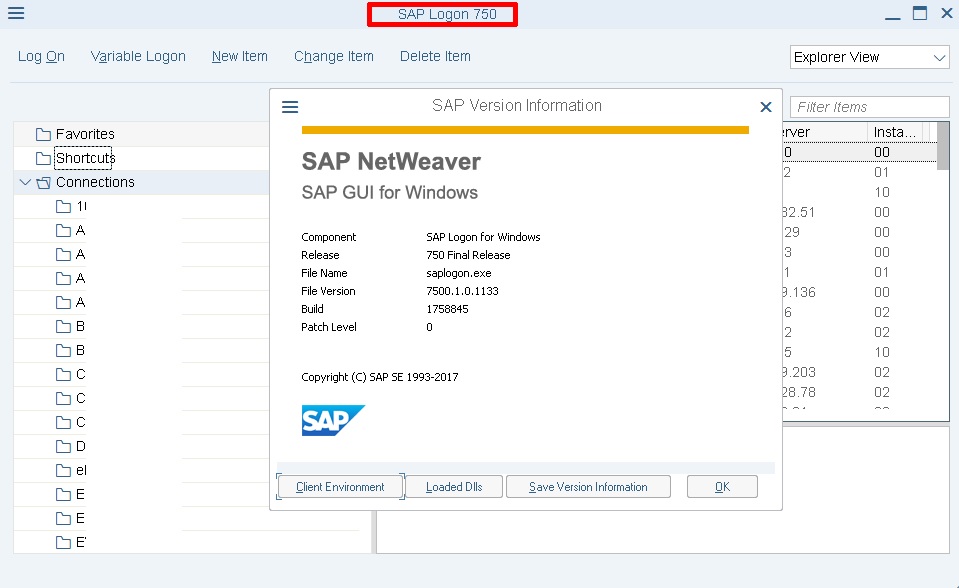Maximize the SAP Logon 750 window

pos(920,13)
